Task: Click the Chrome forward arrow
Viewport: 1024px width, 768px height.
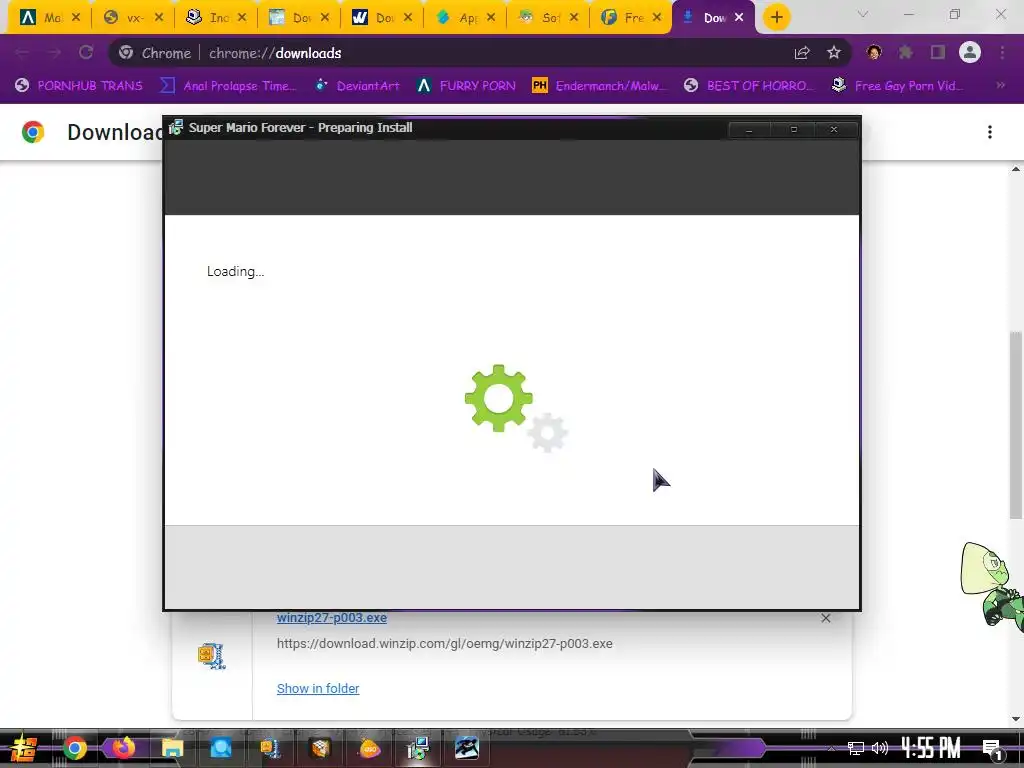Action: (54, 52)
